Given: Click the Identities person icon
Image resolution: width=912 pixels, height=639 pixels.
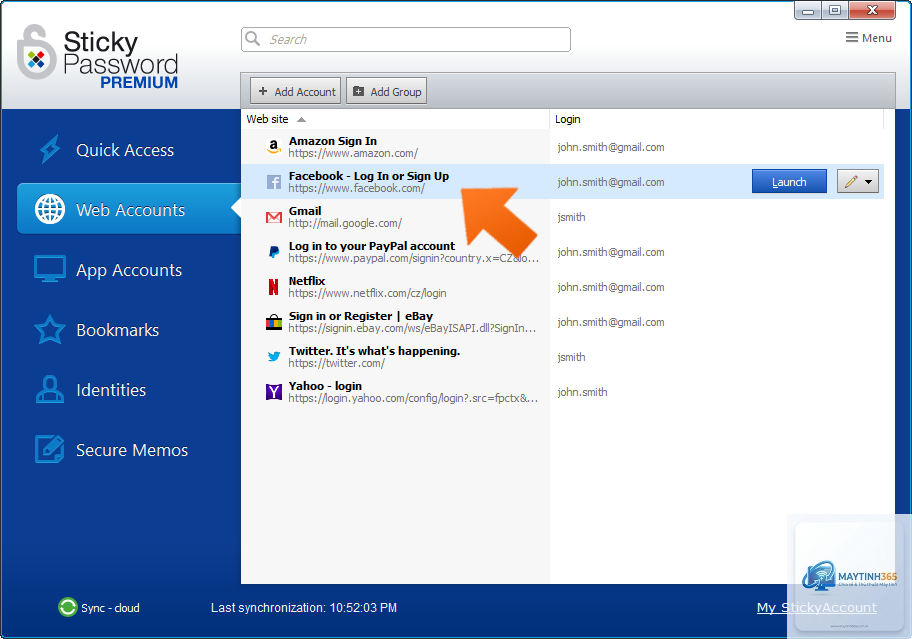Looking at the screenshot, I should 50,390.
